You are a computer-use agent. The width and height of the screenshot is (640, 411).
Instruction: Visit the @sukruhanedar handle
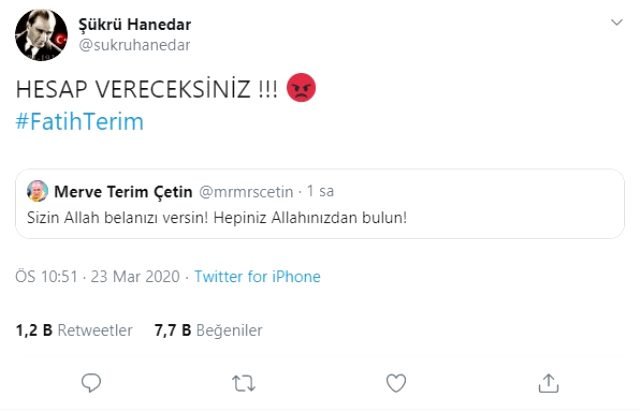coord(133,44)
